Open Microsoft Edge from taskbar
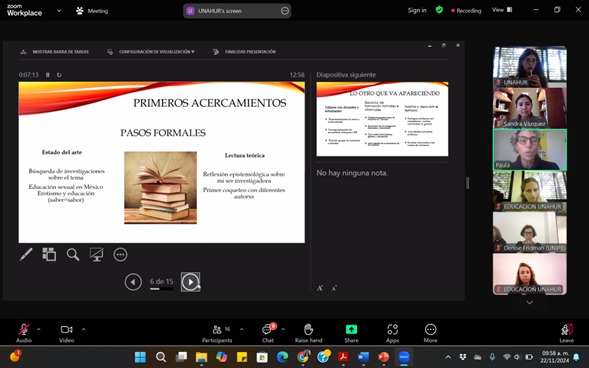The width and height of the screenshot is (589, 368). coord(282,357)
